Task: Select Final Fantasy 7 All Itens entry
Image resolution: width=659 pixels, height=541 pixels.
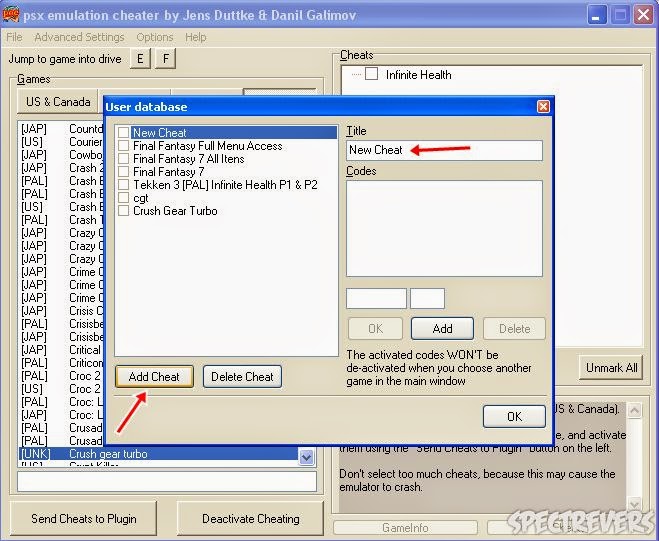Action: click(189, 159)
